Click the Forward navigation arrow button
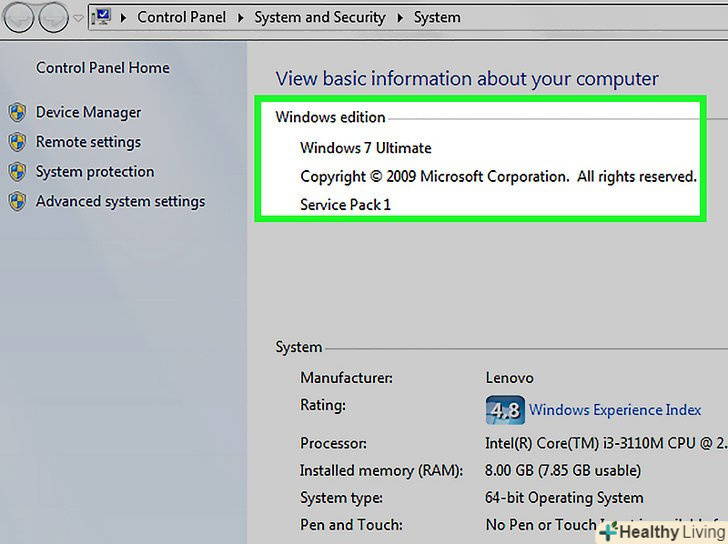Image resolution: width=728 pixels, height=544 pixels. (x=54, y=16)
